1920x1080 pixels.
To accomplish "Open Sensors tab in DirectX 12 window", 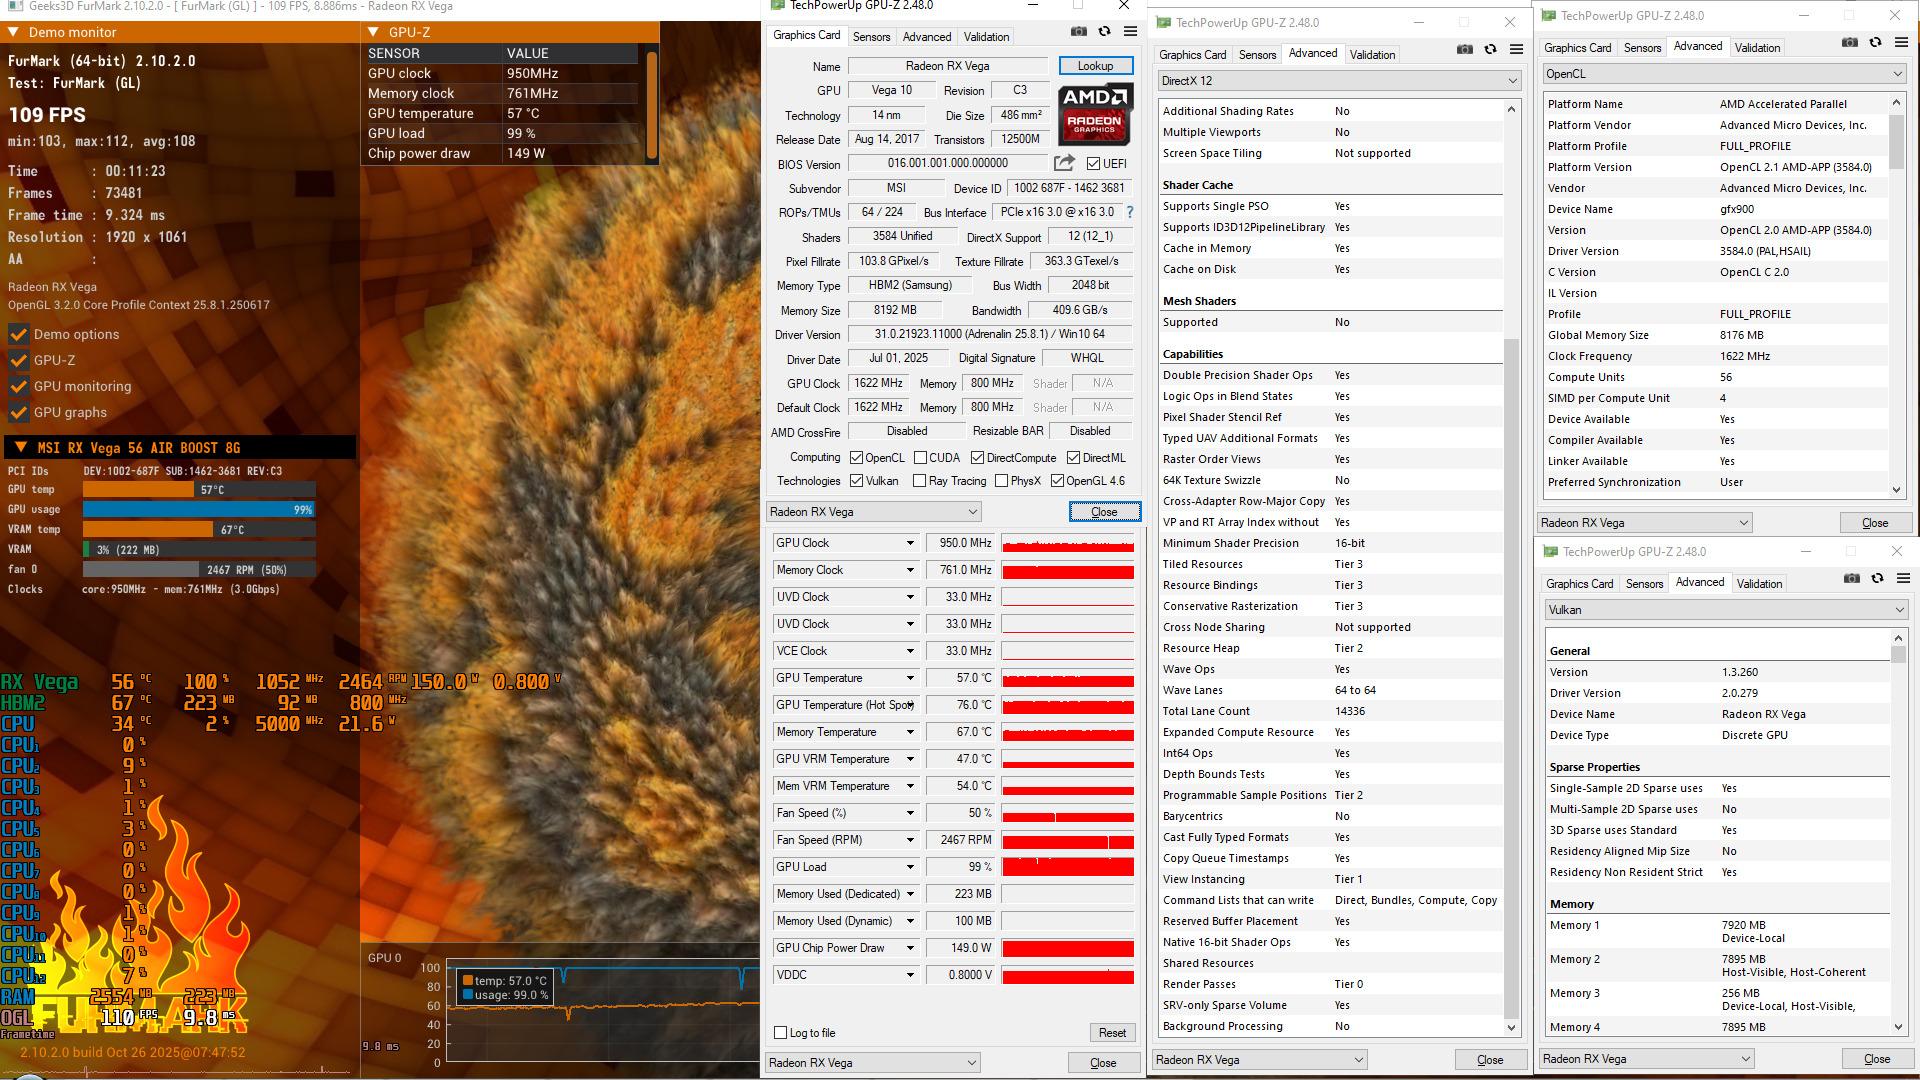I will click(1257, 55).
